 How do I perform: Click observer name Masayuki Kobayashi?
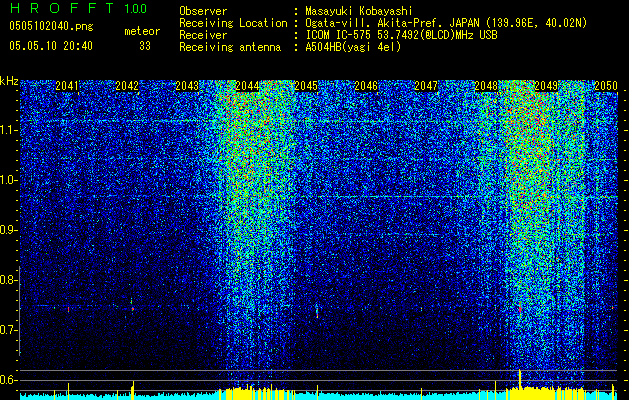[358, 11]
